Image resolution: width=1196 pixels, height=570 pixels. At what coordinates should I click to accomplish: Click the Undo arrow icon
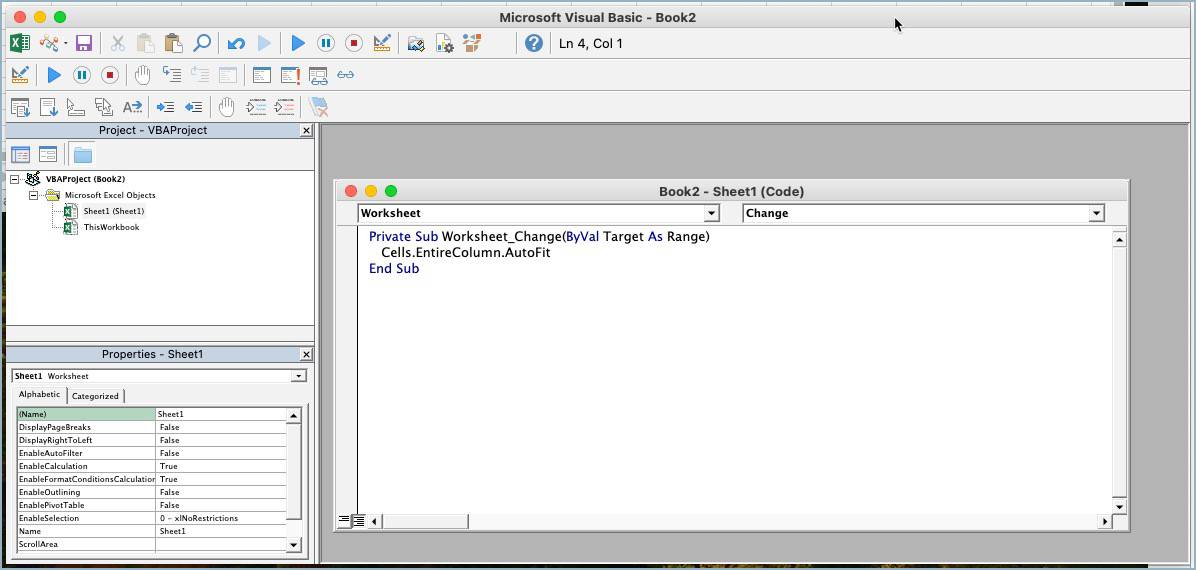click(x=236, y=43)
